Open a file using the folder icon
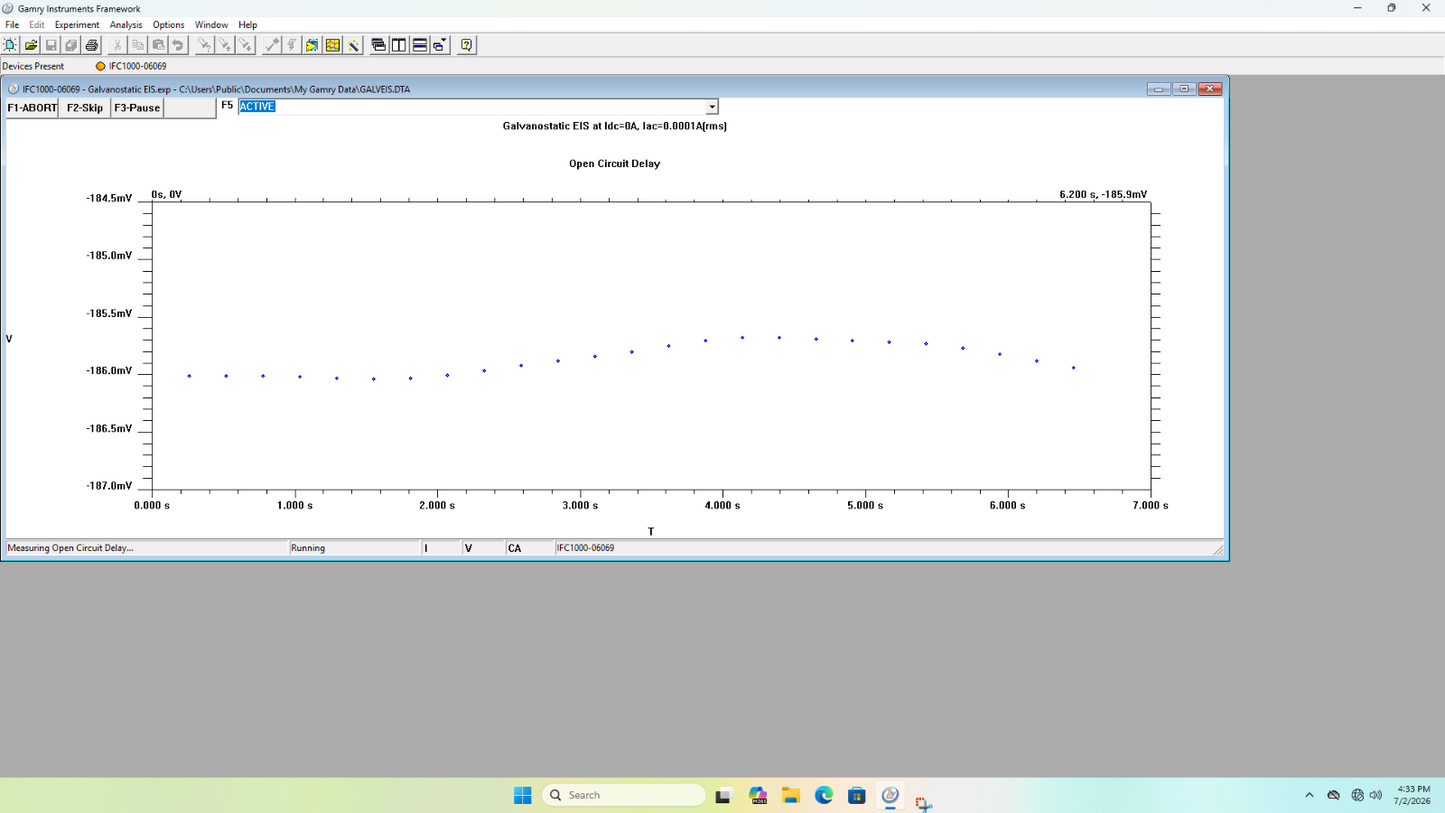 point(31,45)
